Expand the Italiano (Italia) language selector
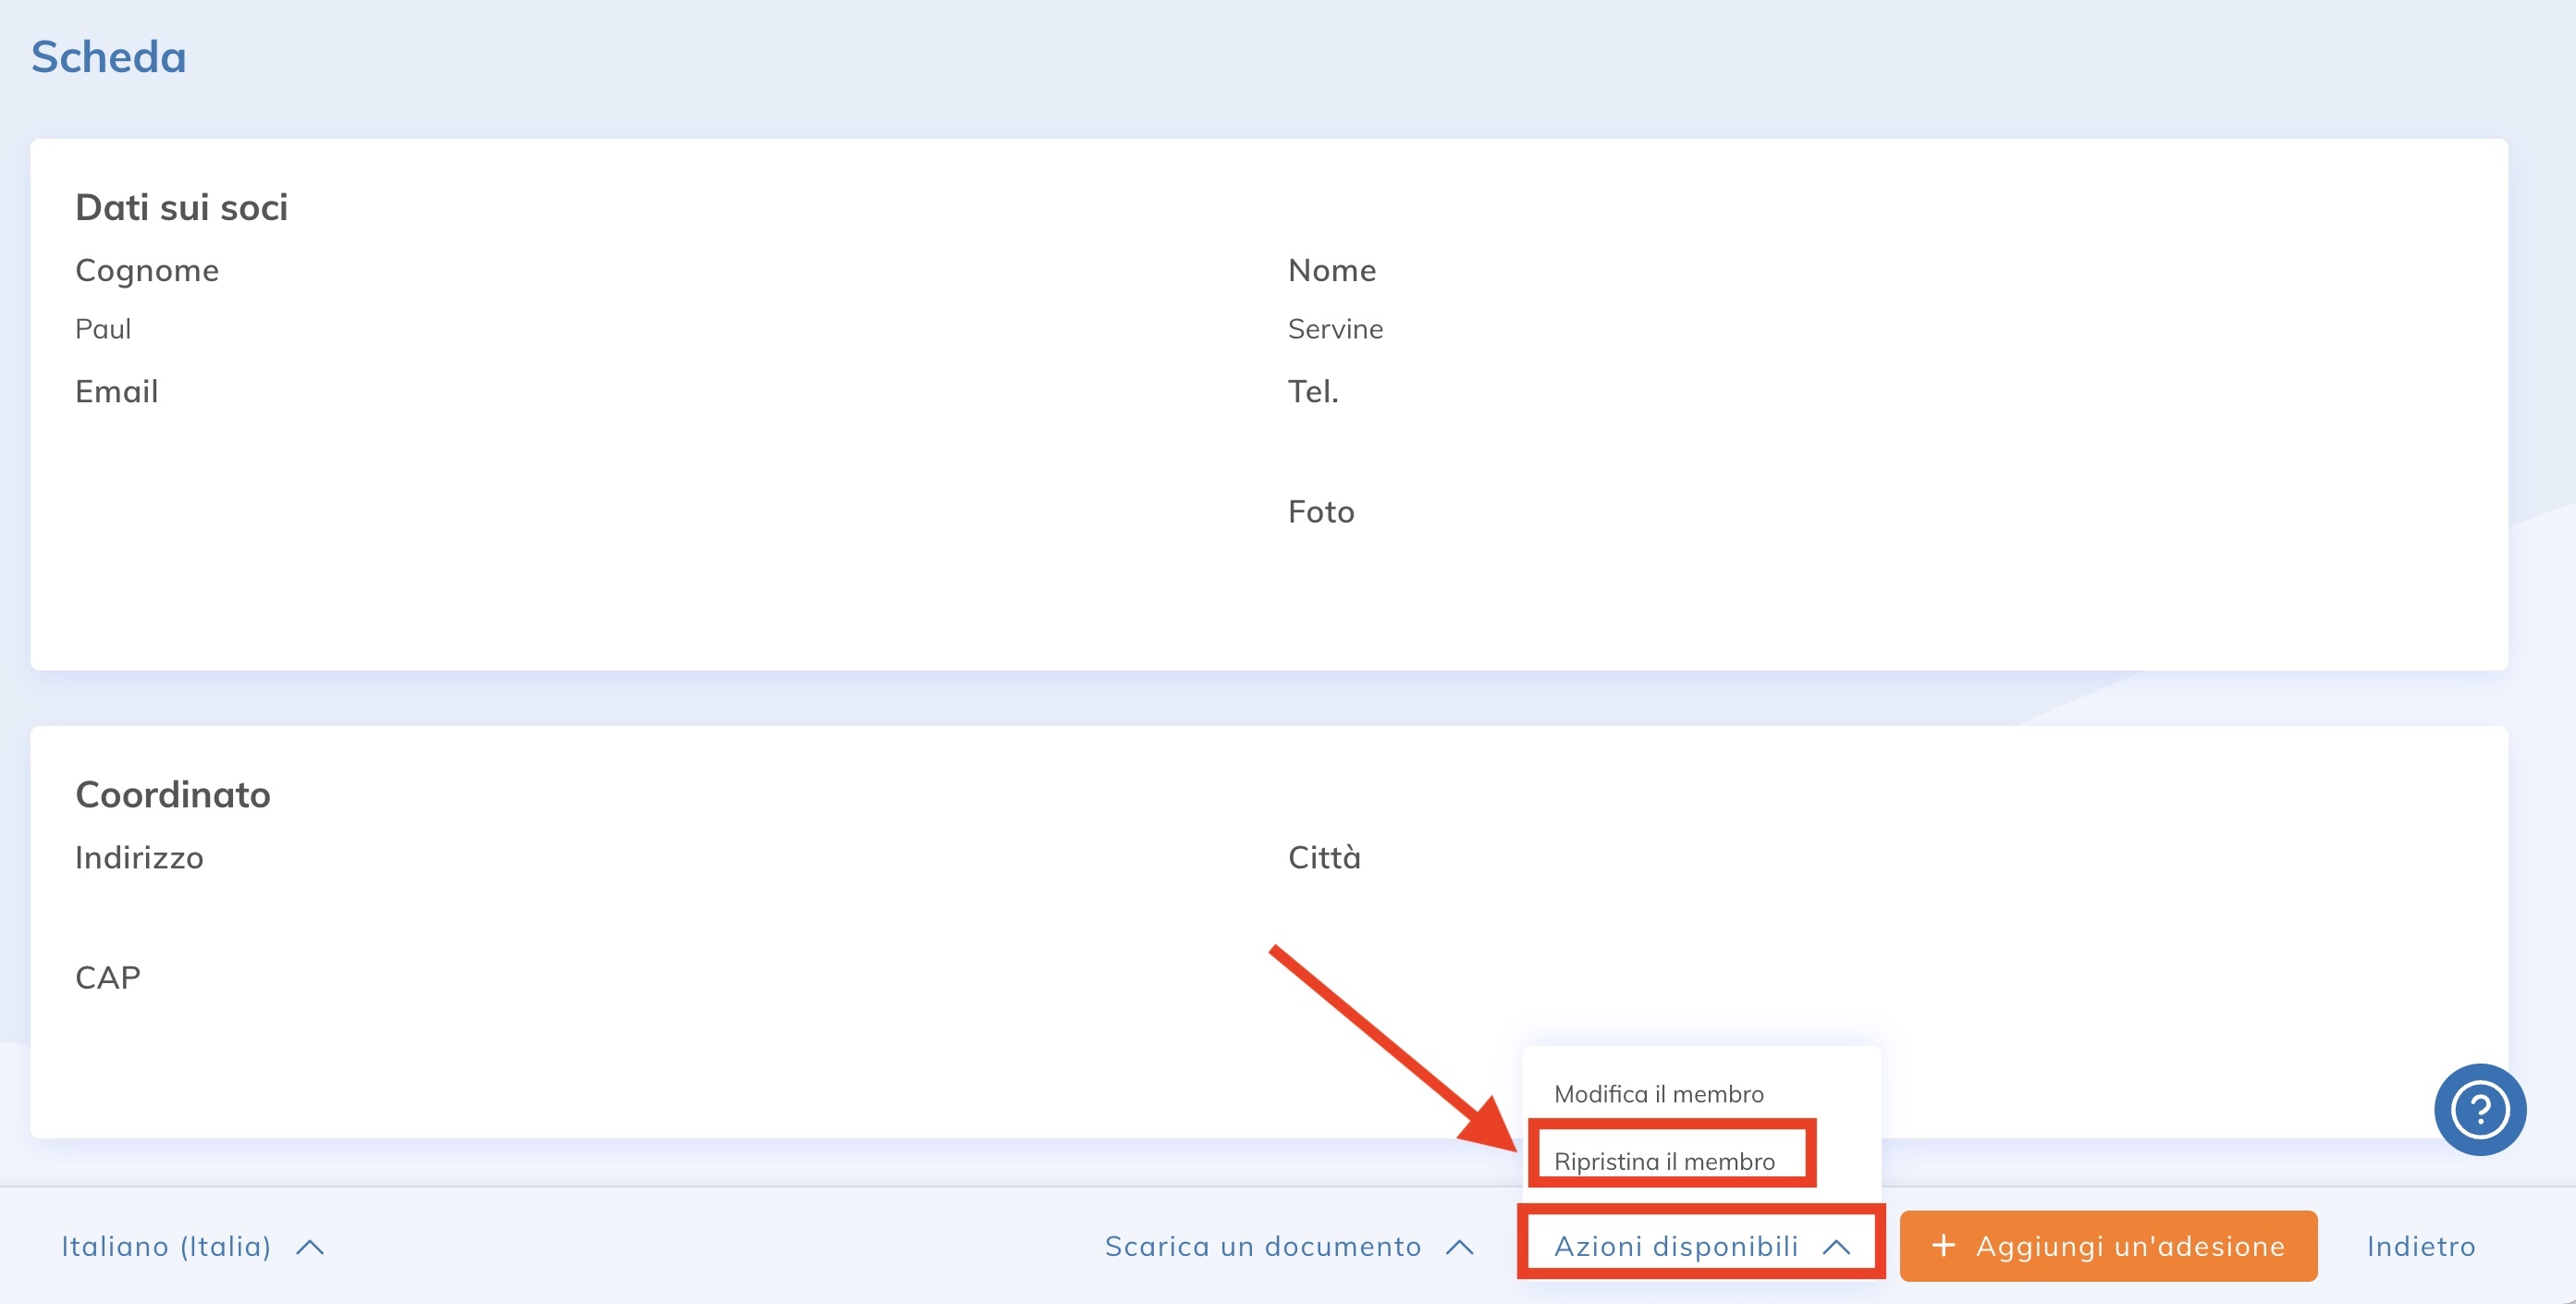 (167, 1246)
